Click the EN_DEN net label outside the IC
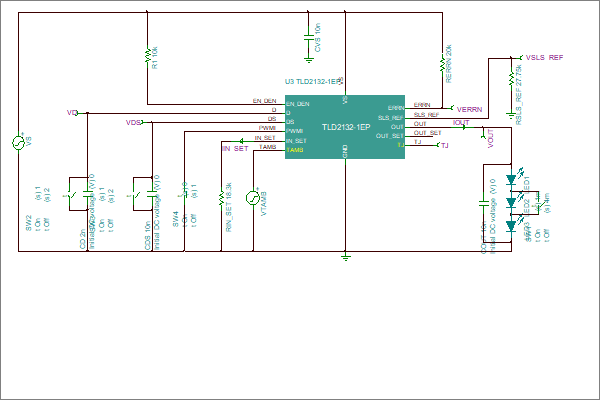 264,101
